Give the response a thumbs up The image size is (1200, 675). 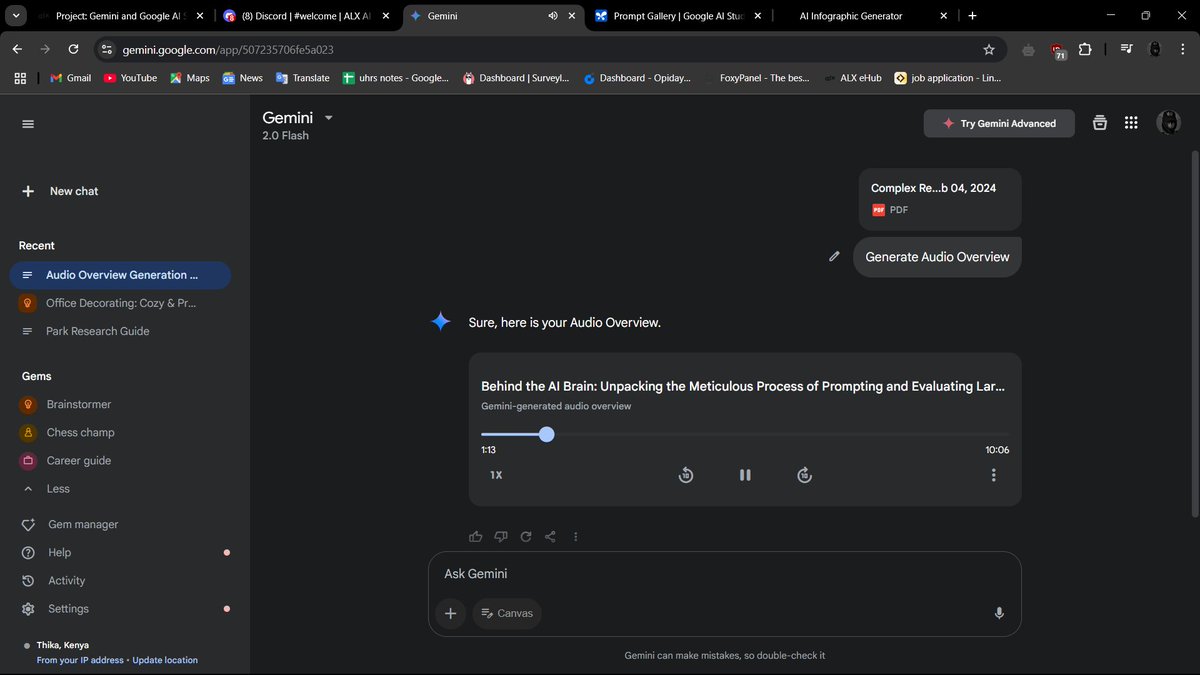tap(476, 537)
